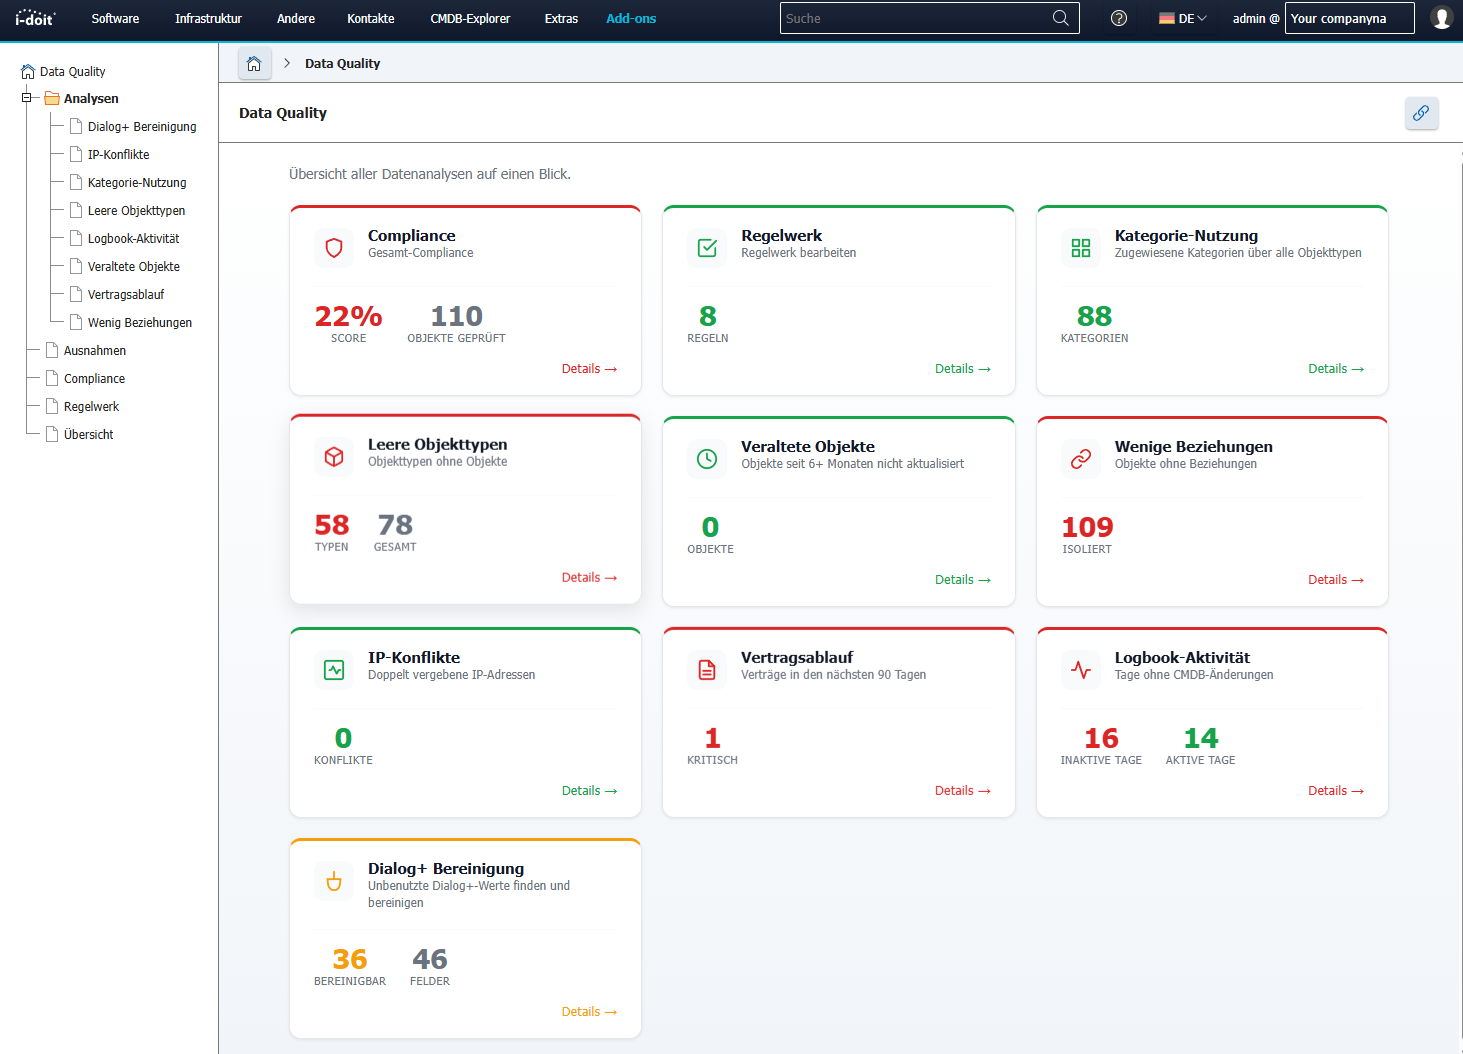This screenshot has height=1054, width=1463.
Task: Open the help question-mark icon
Action: (1118, 18)
